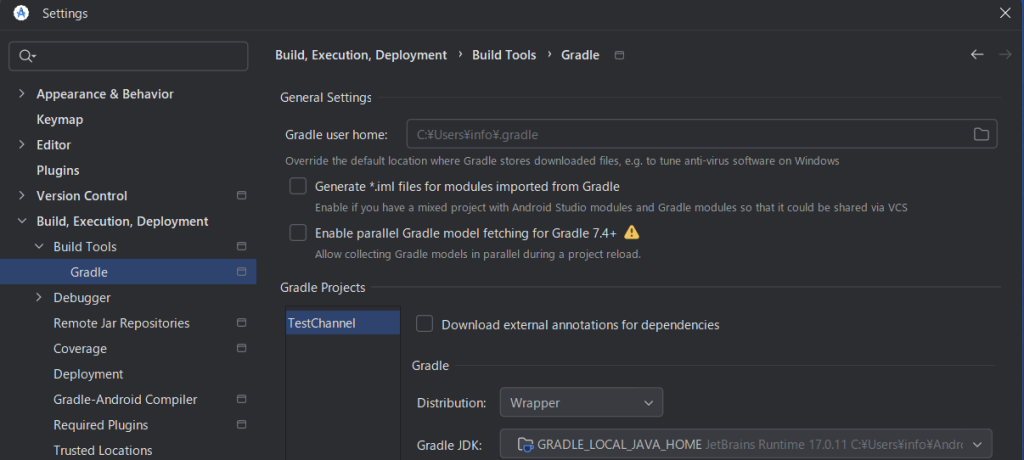Screen dimensions: 1024x460
Task: Select Keymap in the settings tree
Action: click(x=60, y=119)
